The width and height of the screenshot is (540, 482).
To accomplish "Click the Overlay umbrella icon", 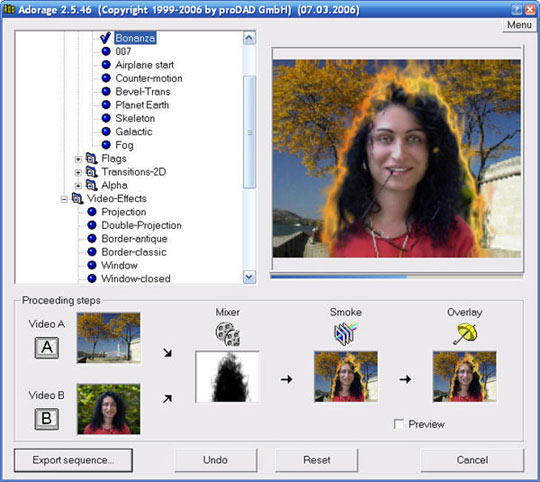I will tap(465, 334).
